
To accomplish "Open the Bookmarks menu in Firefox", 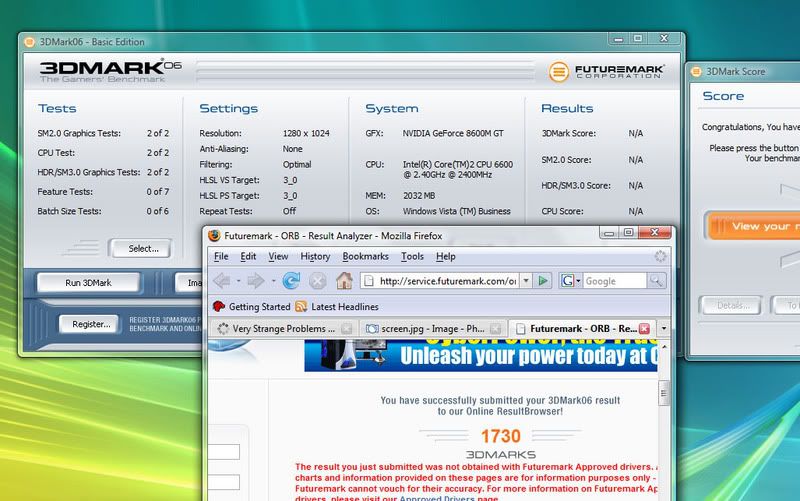I will 365,256.
